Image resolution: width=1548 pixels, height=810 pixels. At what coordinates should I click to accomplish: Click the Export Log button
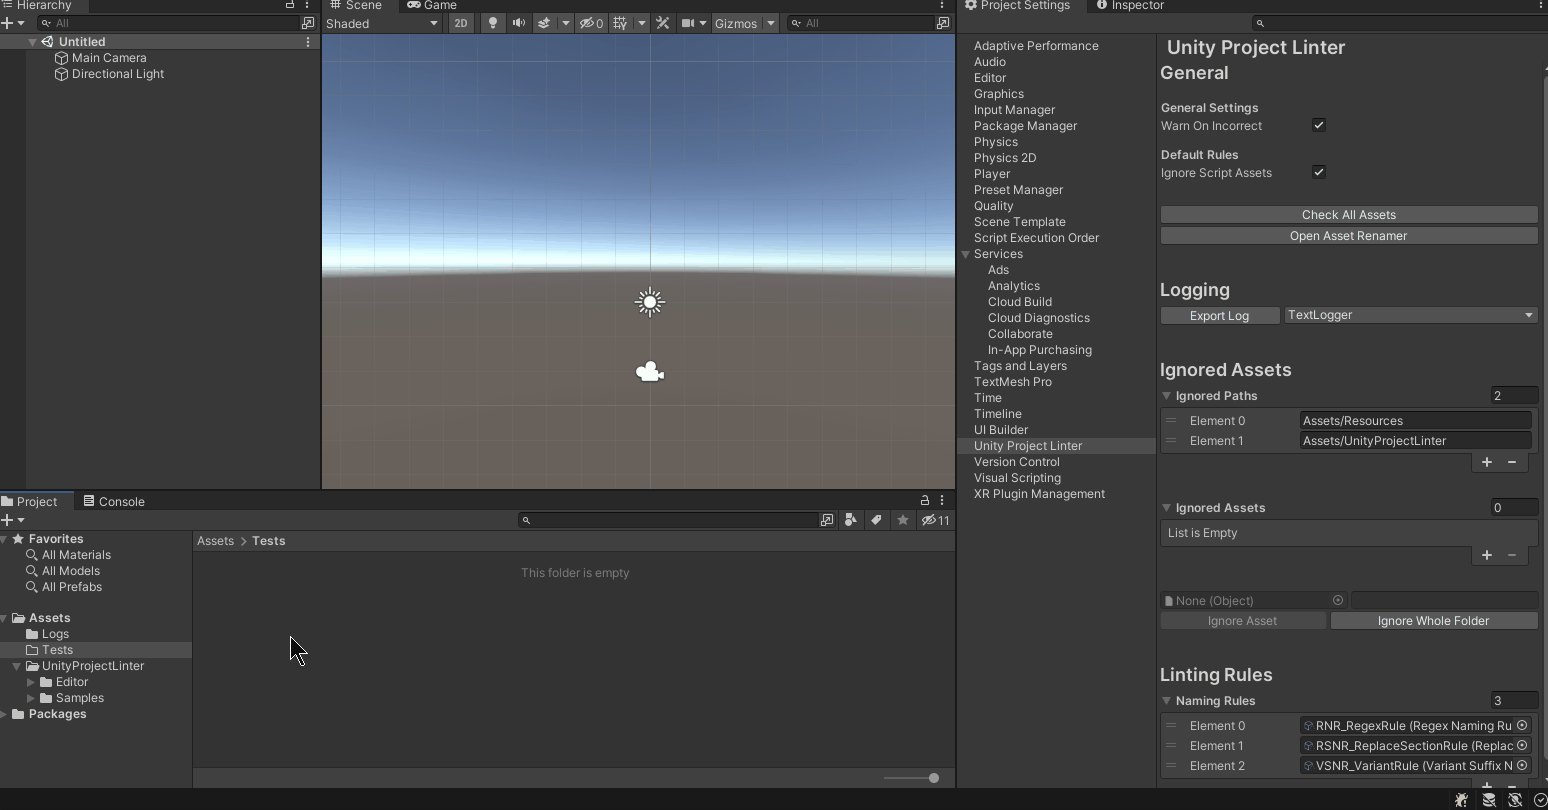pos(1219,315)
